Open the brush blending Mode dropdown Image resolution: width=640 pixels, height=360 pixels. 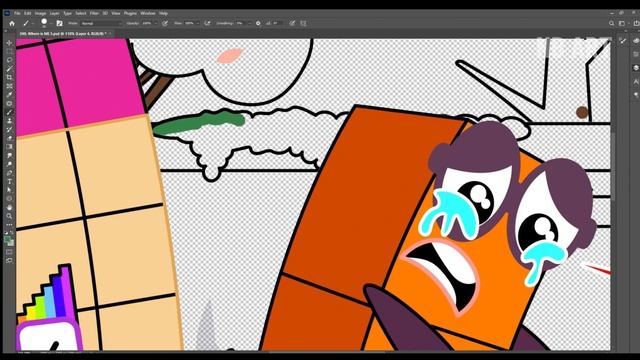tap(101, 23)
